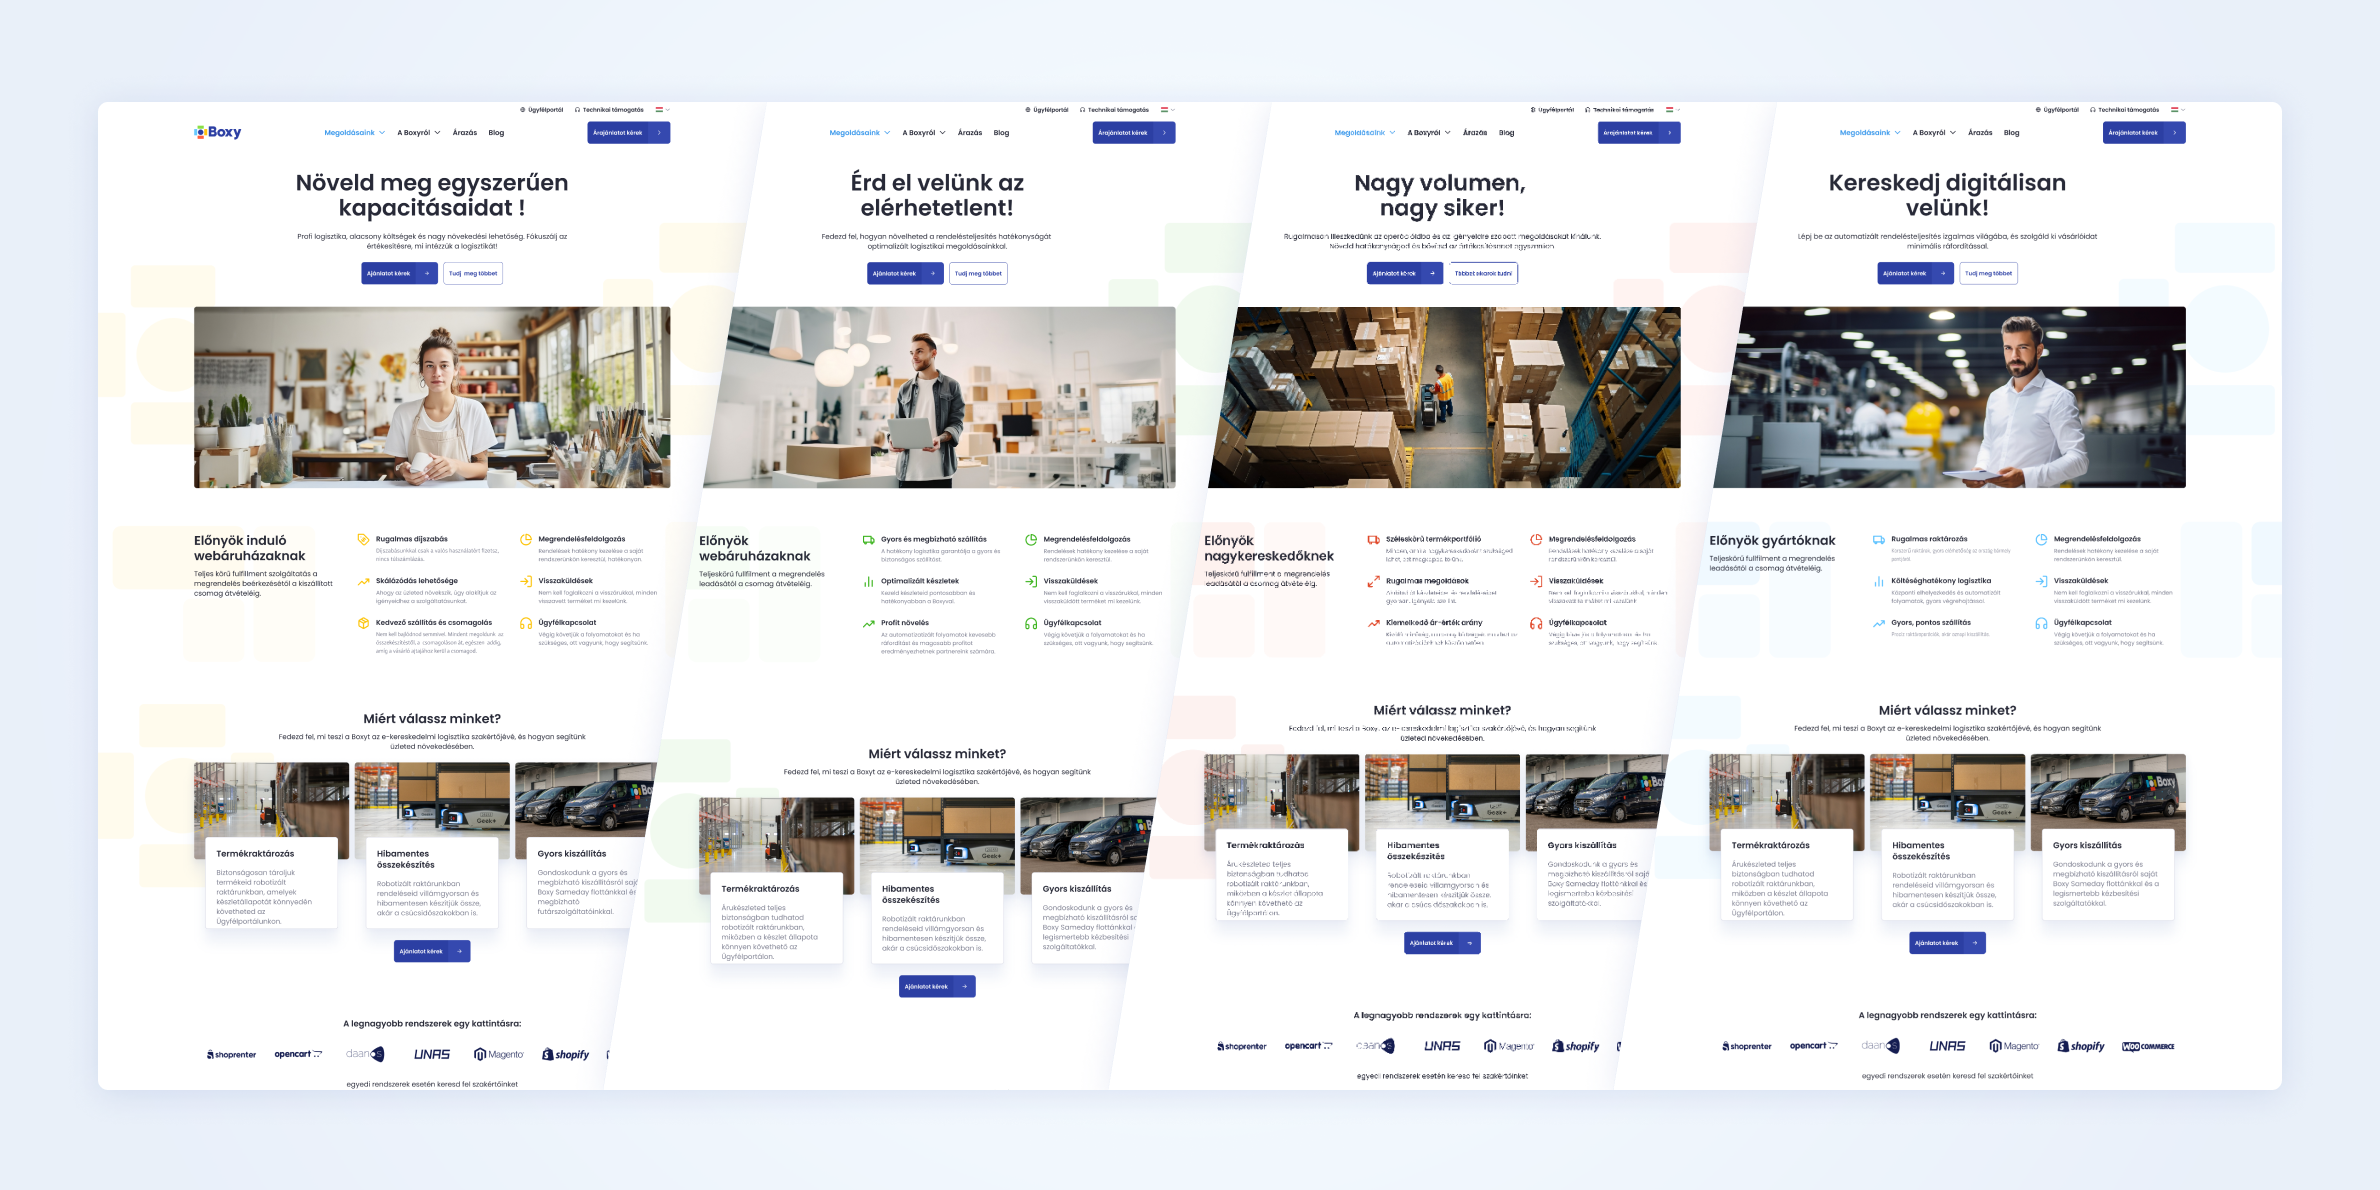The width and height of the screenshot is (2380, 1190).
Task: Click Tudj meg többet under Növeld meg egyszerűen
Action: pyautogui.click(x=473, y=273)
